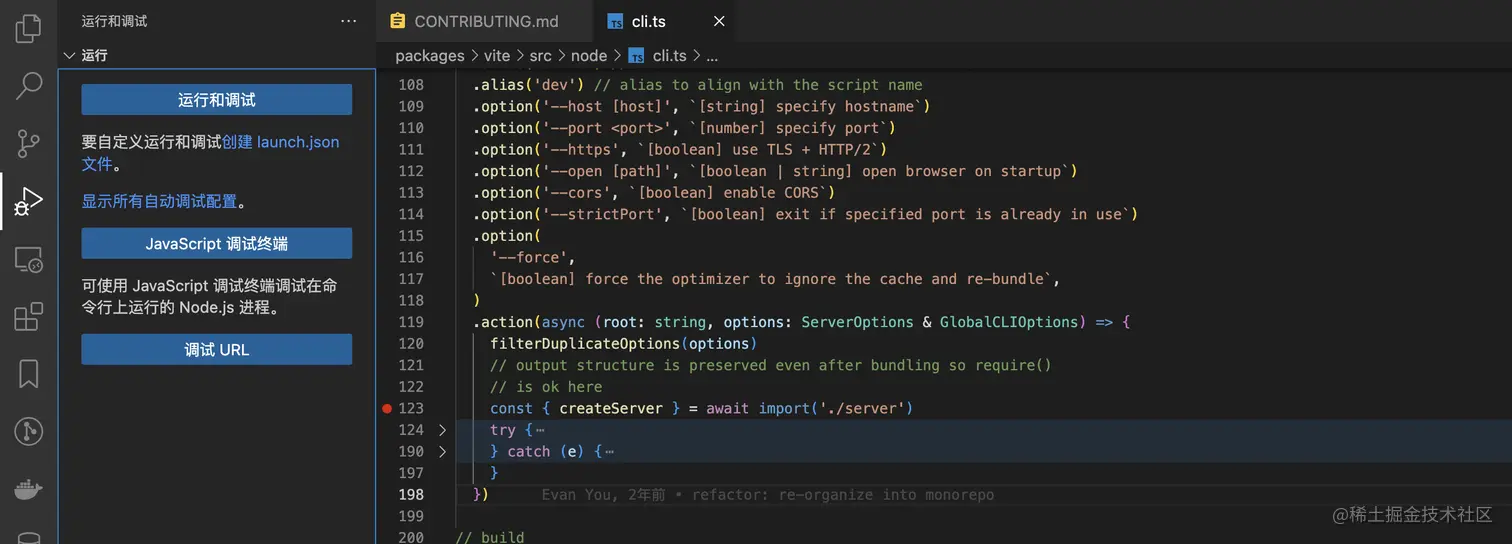The image size is (1512, 544).
Task: Click the '--https' option string on line 111
Action: point(585,150)
